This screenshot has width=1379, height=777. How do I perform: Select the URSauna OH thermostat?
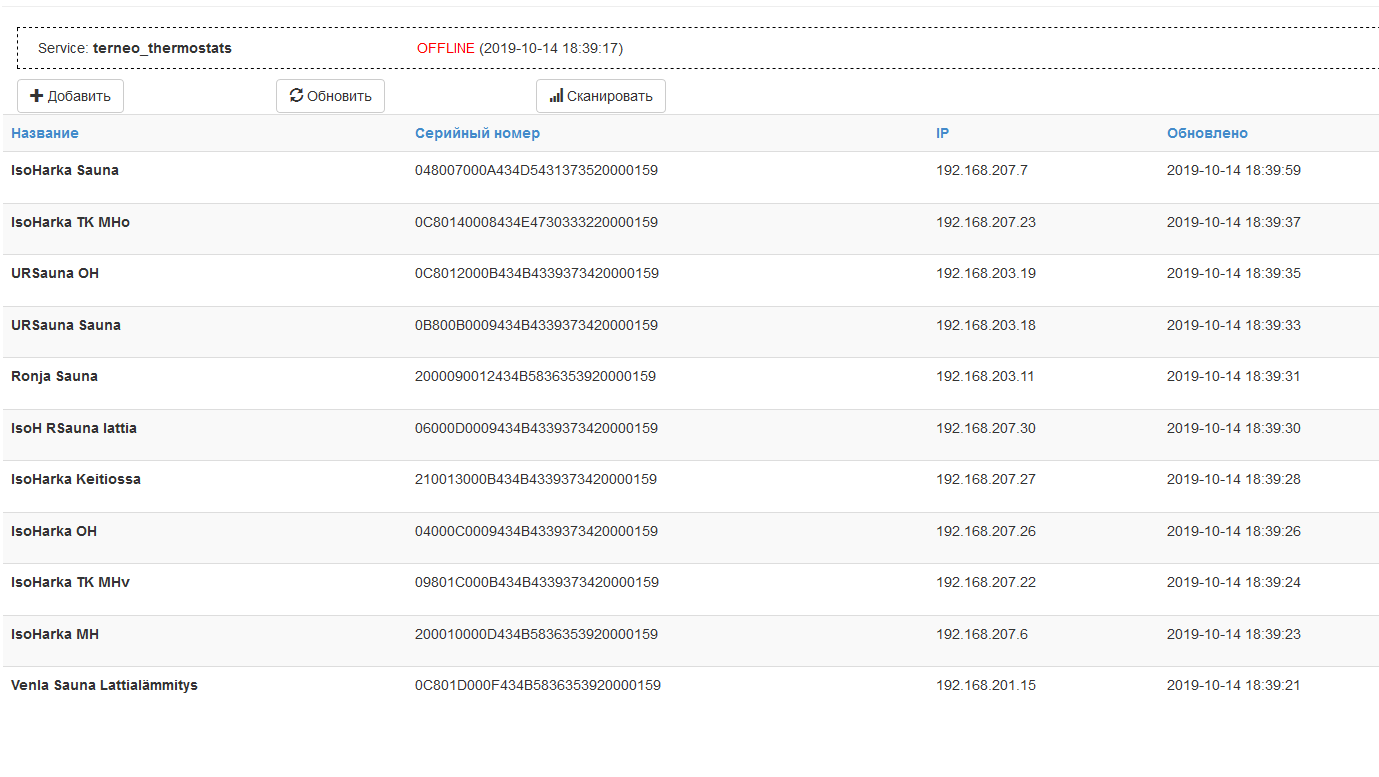click(x=55, y=273)
